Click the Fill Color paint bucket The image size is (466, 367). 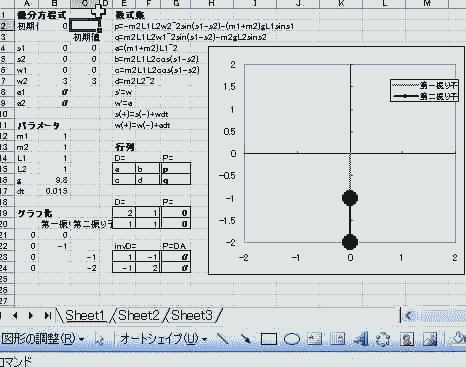[458, 339]
